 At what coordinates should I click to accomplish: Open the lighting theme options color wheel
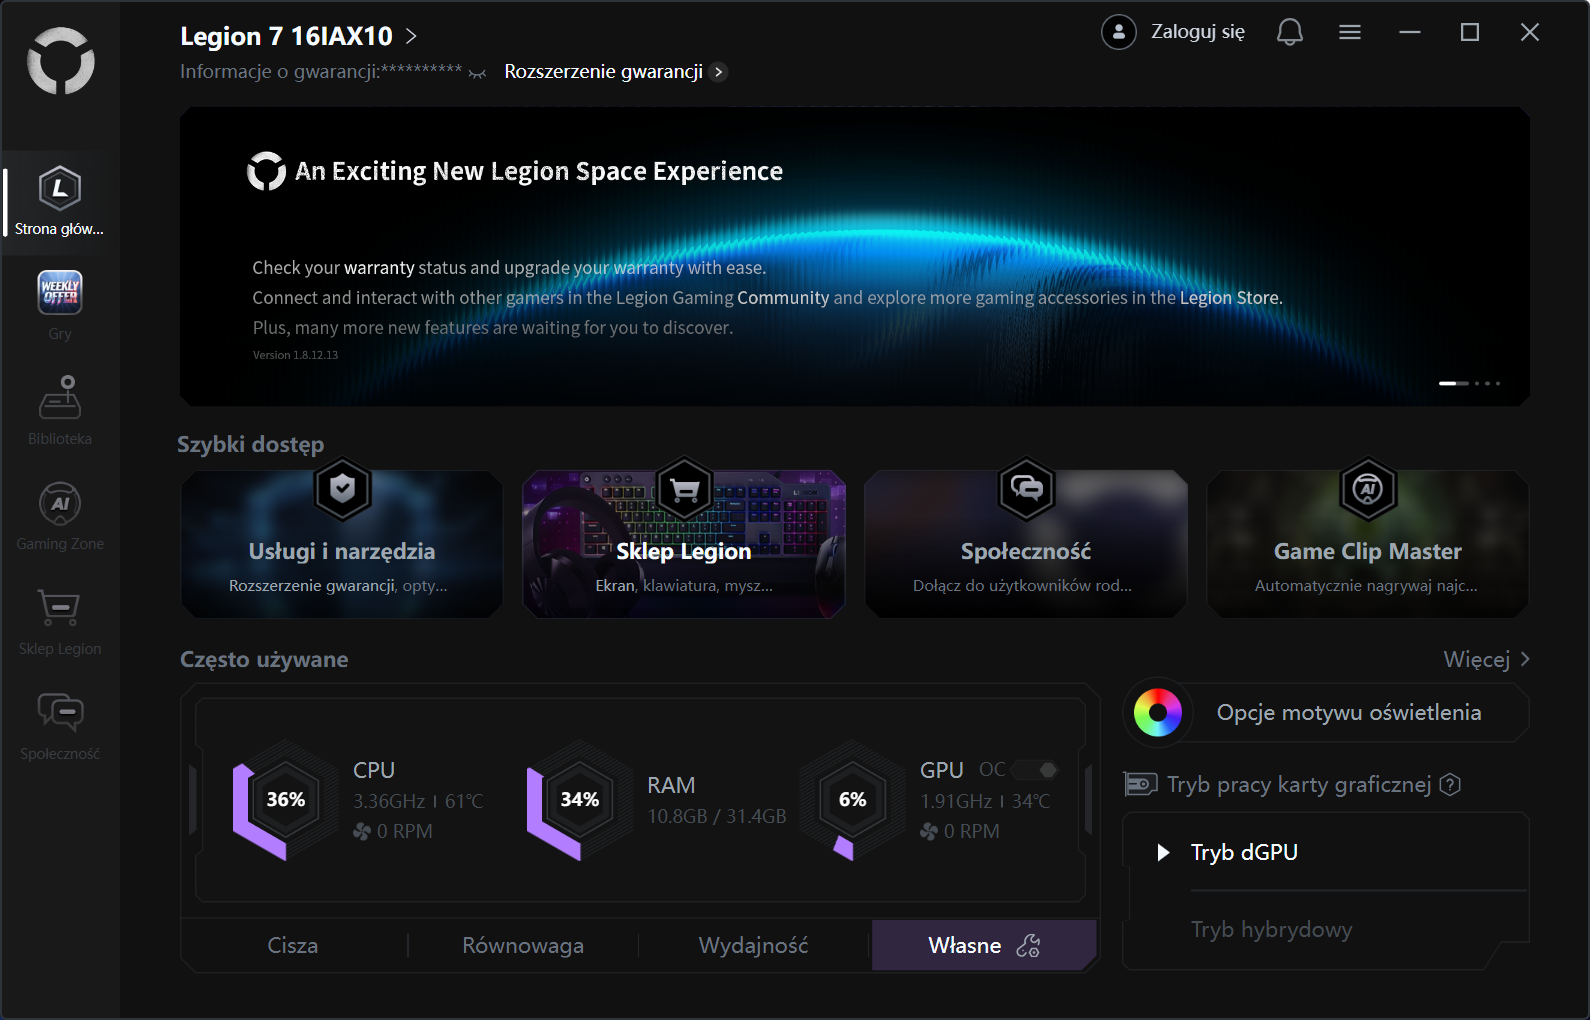pos(1158,713)
